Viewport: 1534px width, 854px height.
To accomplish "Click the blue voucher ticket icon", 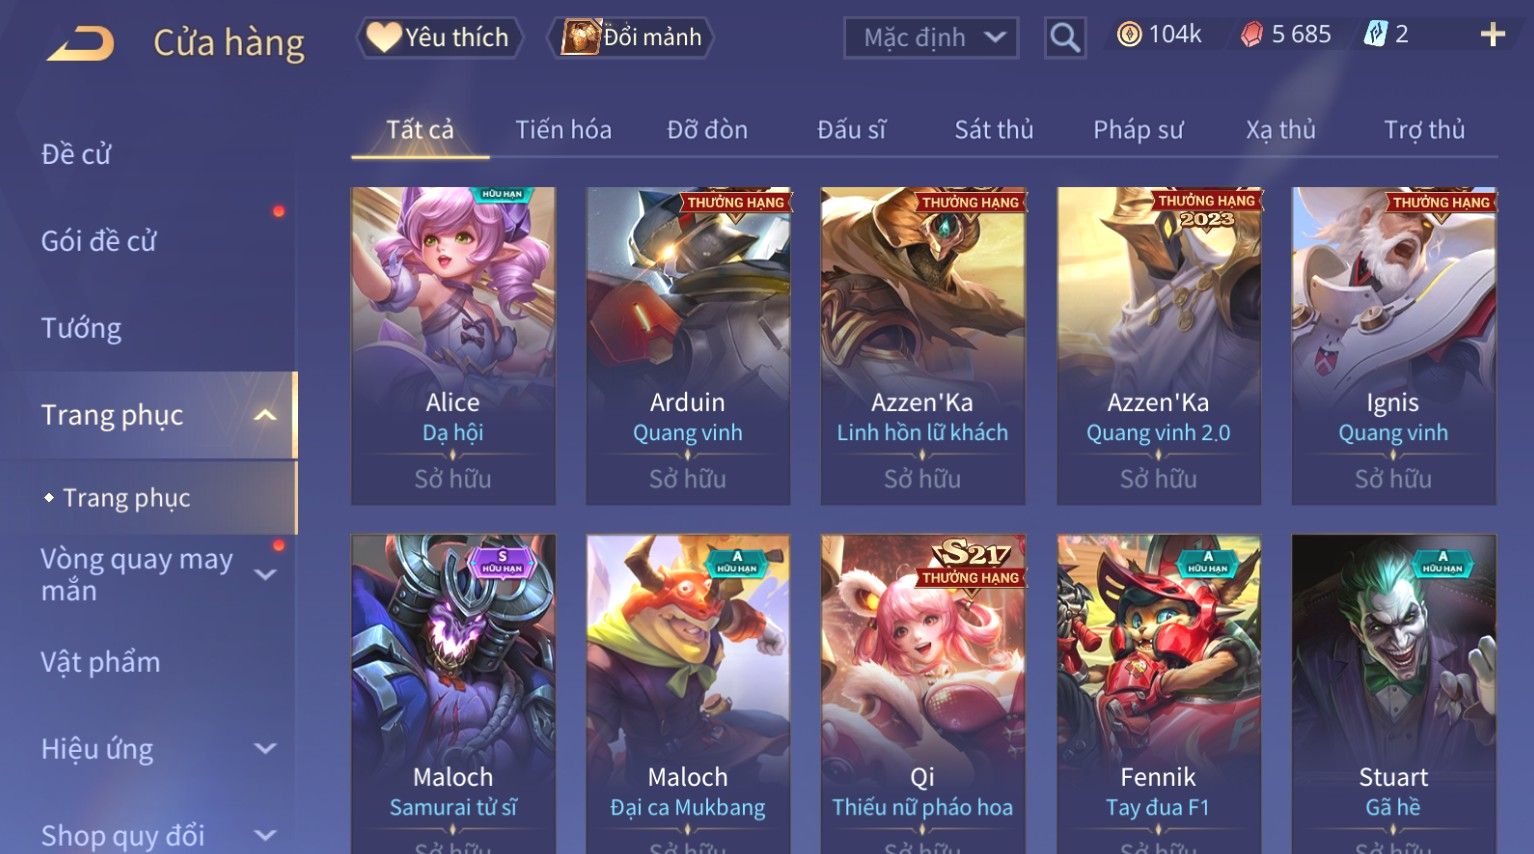I will (x=1376, y=35).
